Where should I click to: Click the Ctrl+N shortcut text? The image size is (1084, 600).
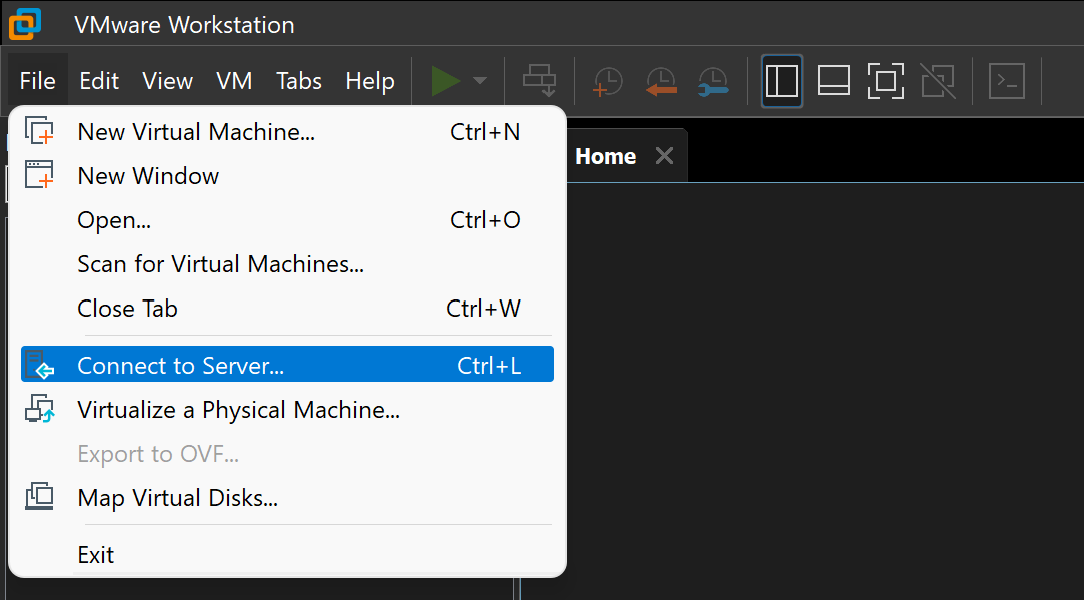pyautogui.click(x=485, y=131)
